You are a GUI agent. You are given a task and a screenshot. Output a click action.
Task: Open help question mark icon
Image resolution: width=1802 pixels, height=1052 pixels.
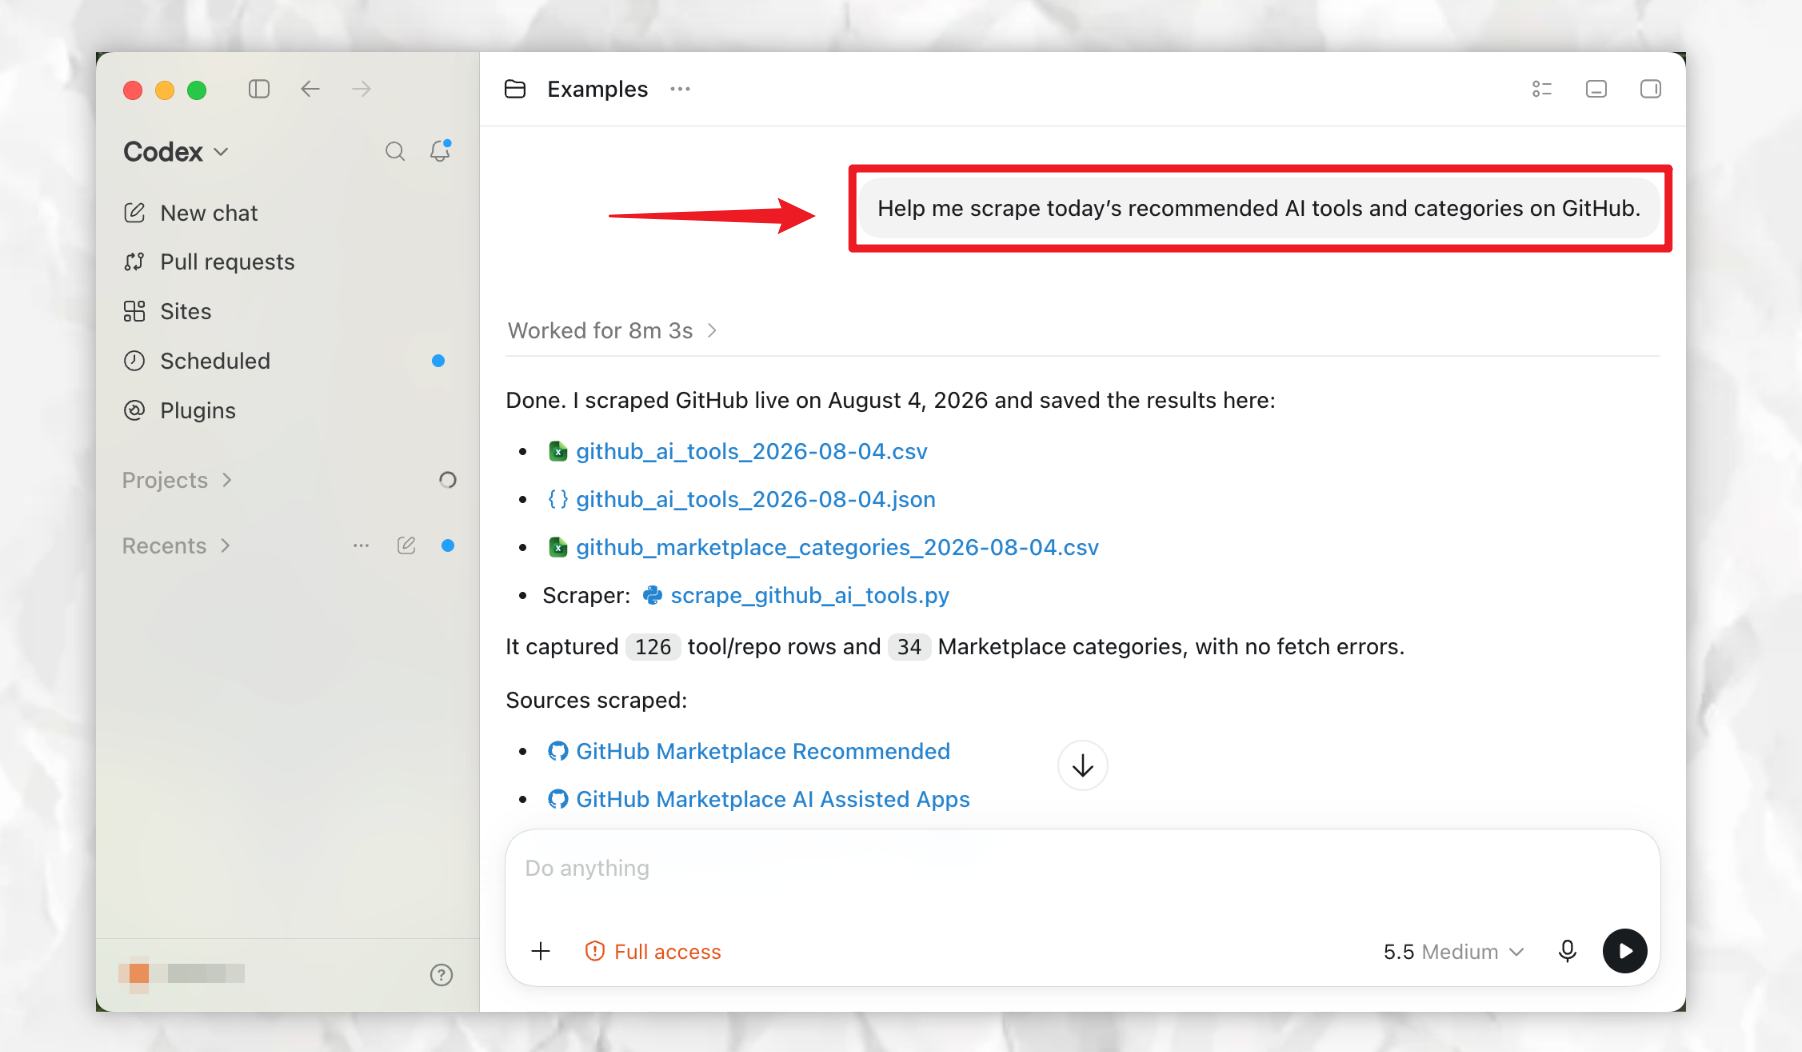point(441,975)
